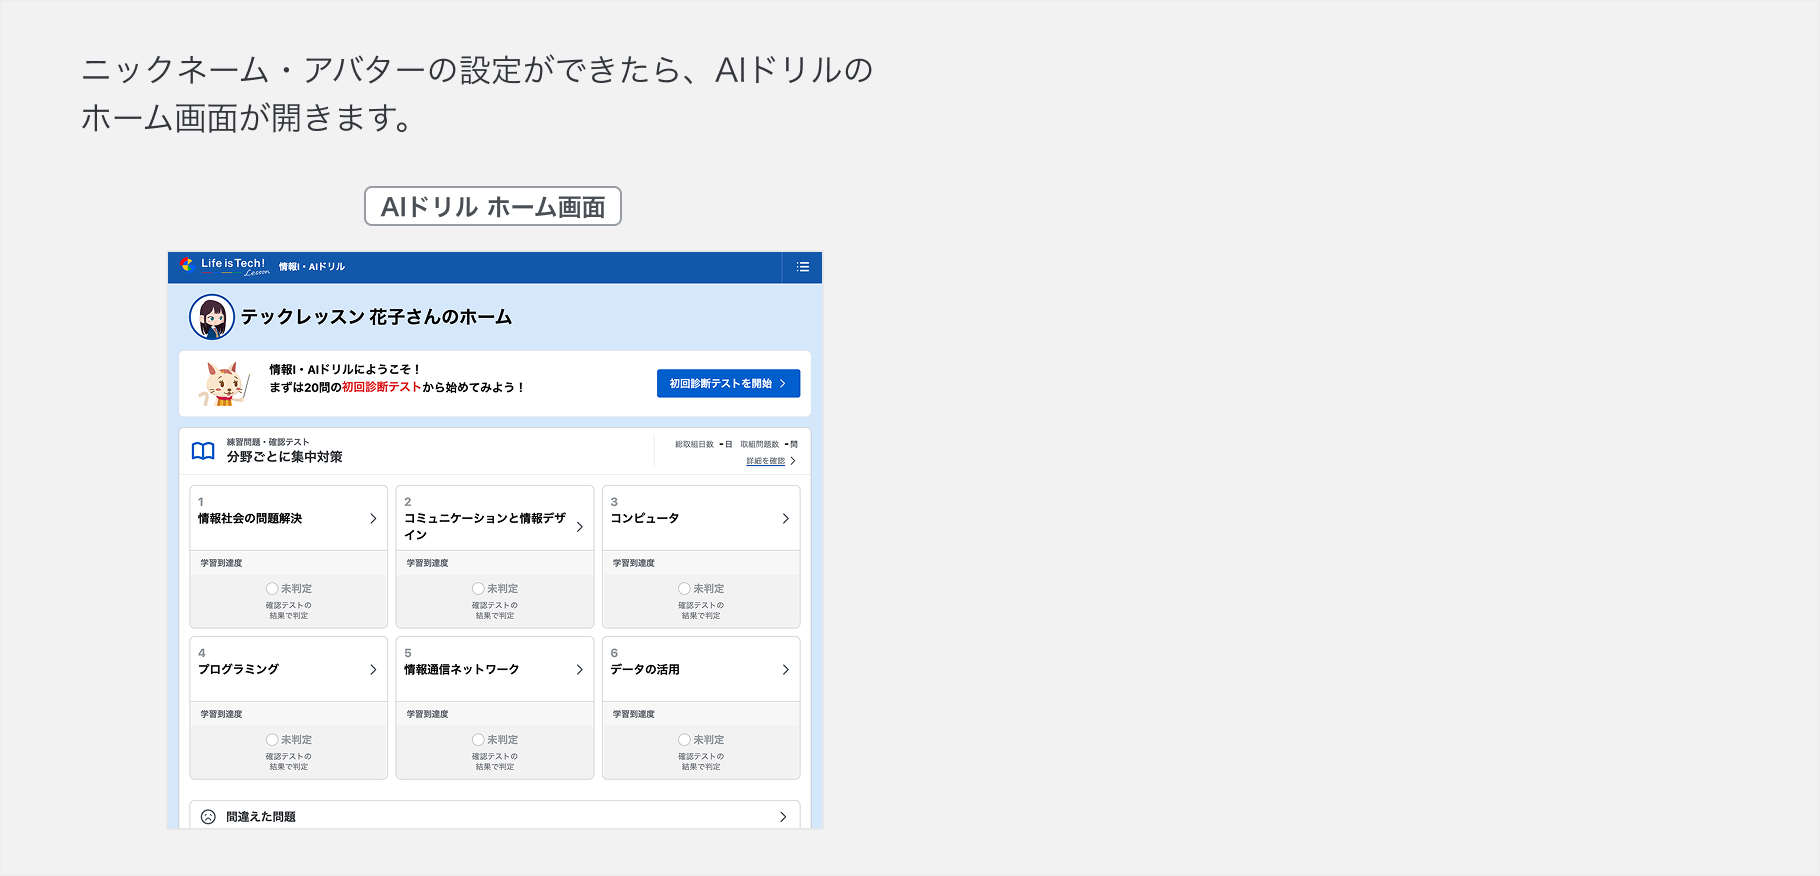This screenshot has width=1820, height=876.
Task: Click 未判定 circle under コミュニケーションと情報デザイン
Action: point(478,589)
